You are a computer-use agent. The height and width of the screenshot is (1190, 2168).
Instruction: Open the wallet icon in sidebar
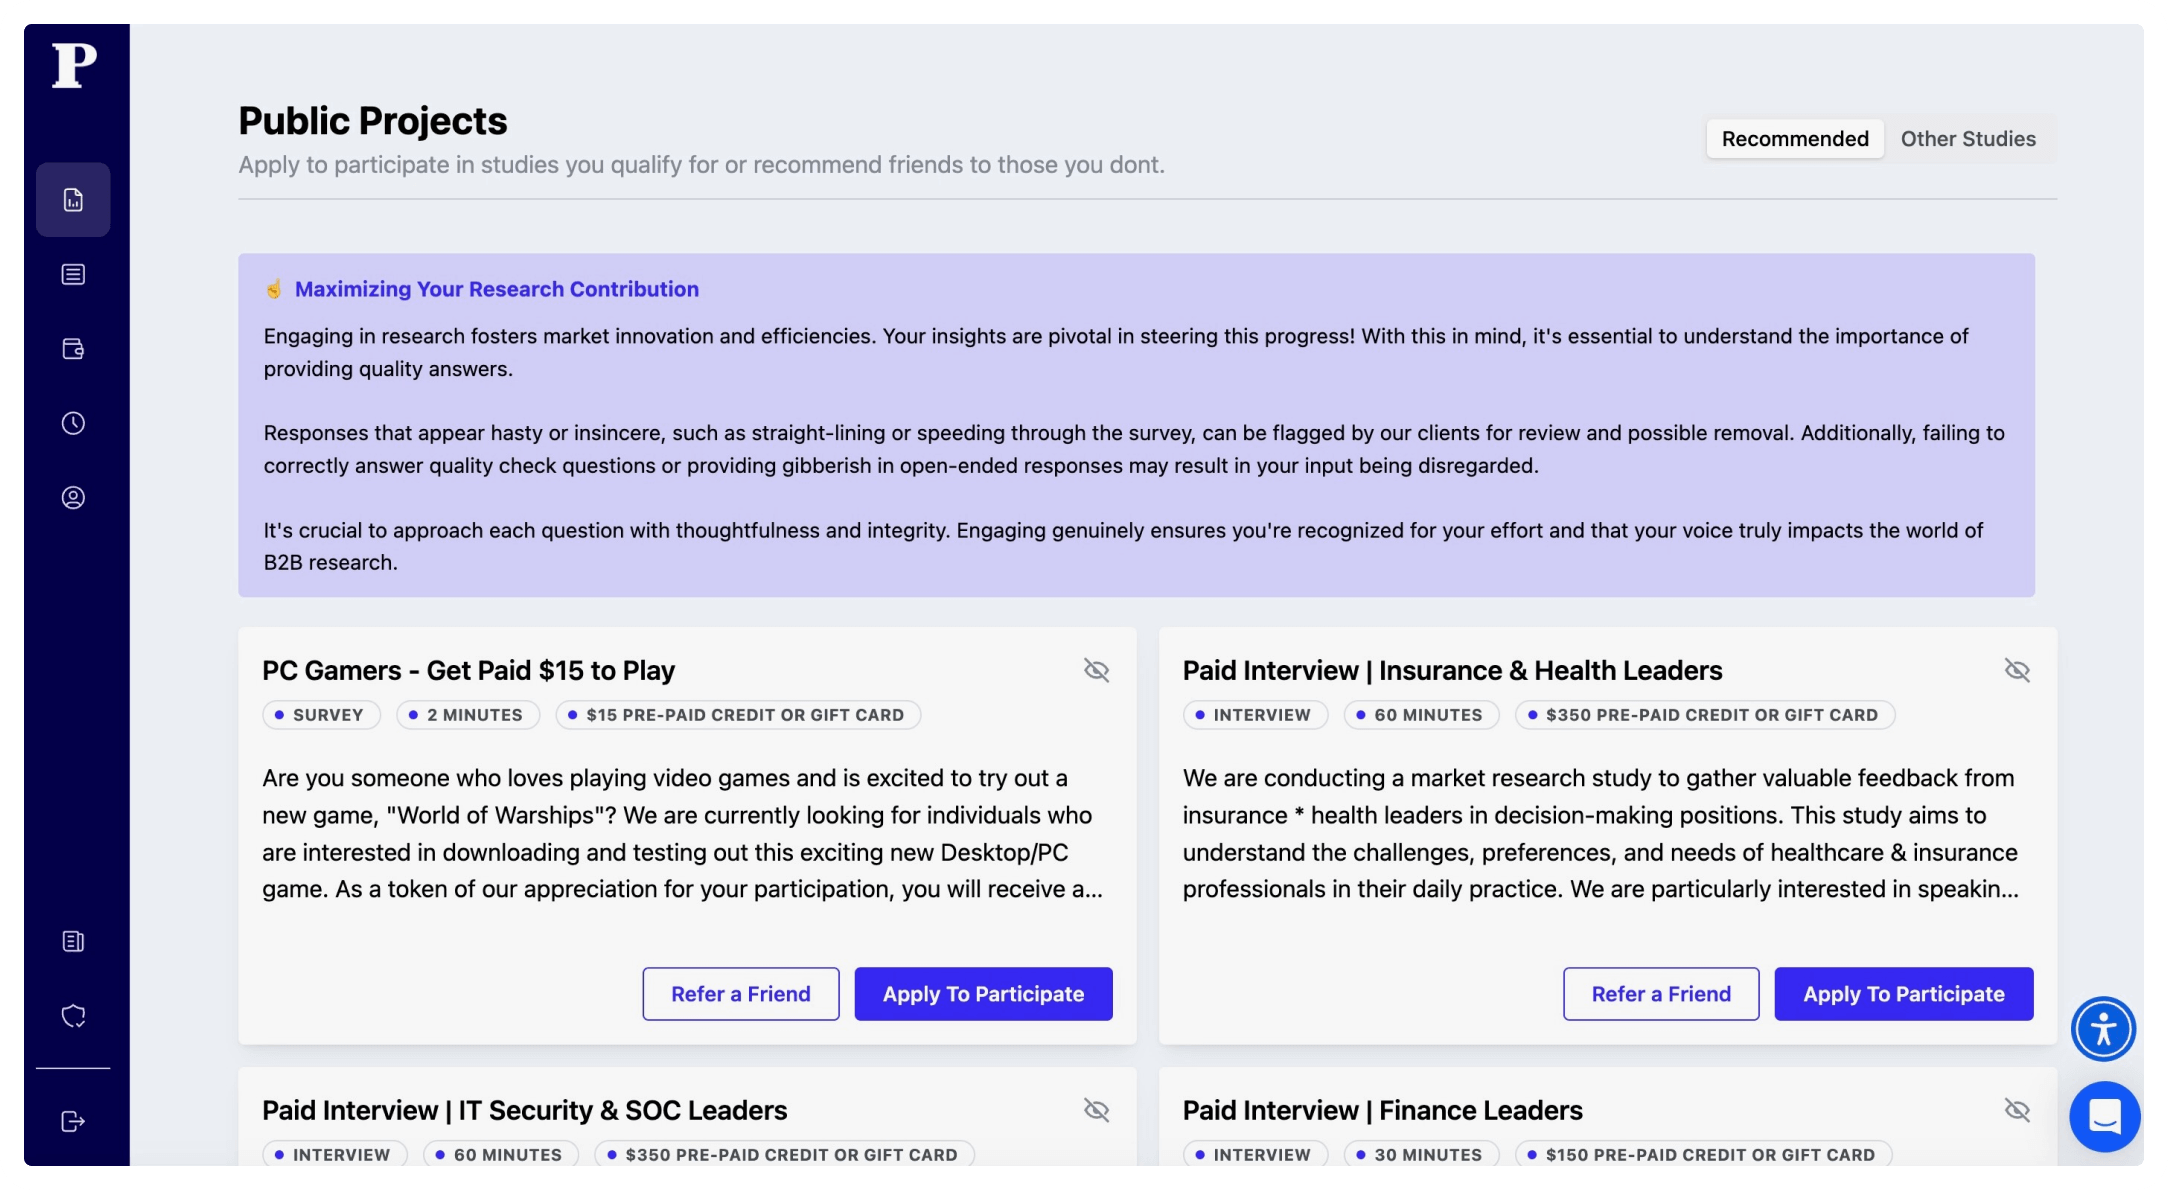pos(73,349)
